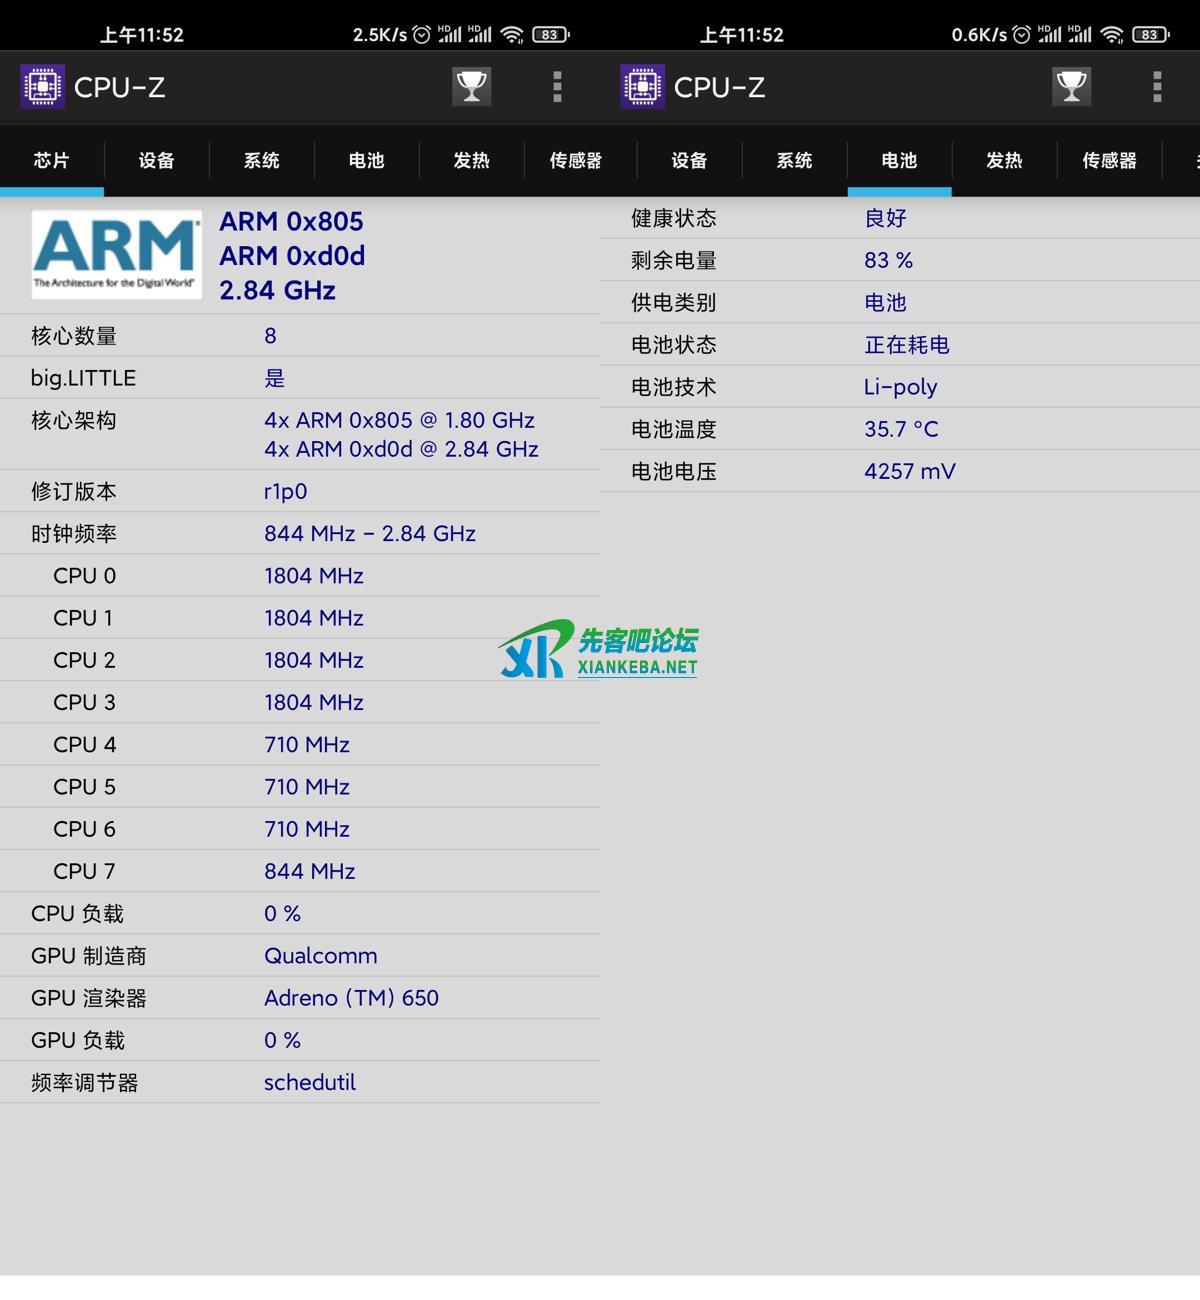Select the CPU 7 844 MHz row
The height and width of the screenshot is (1300, 1200).
pyautogui.click(x=300, y=871)
